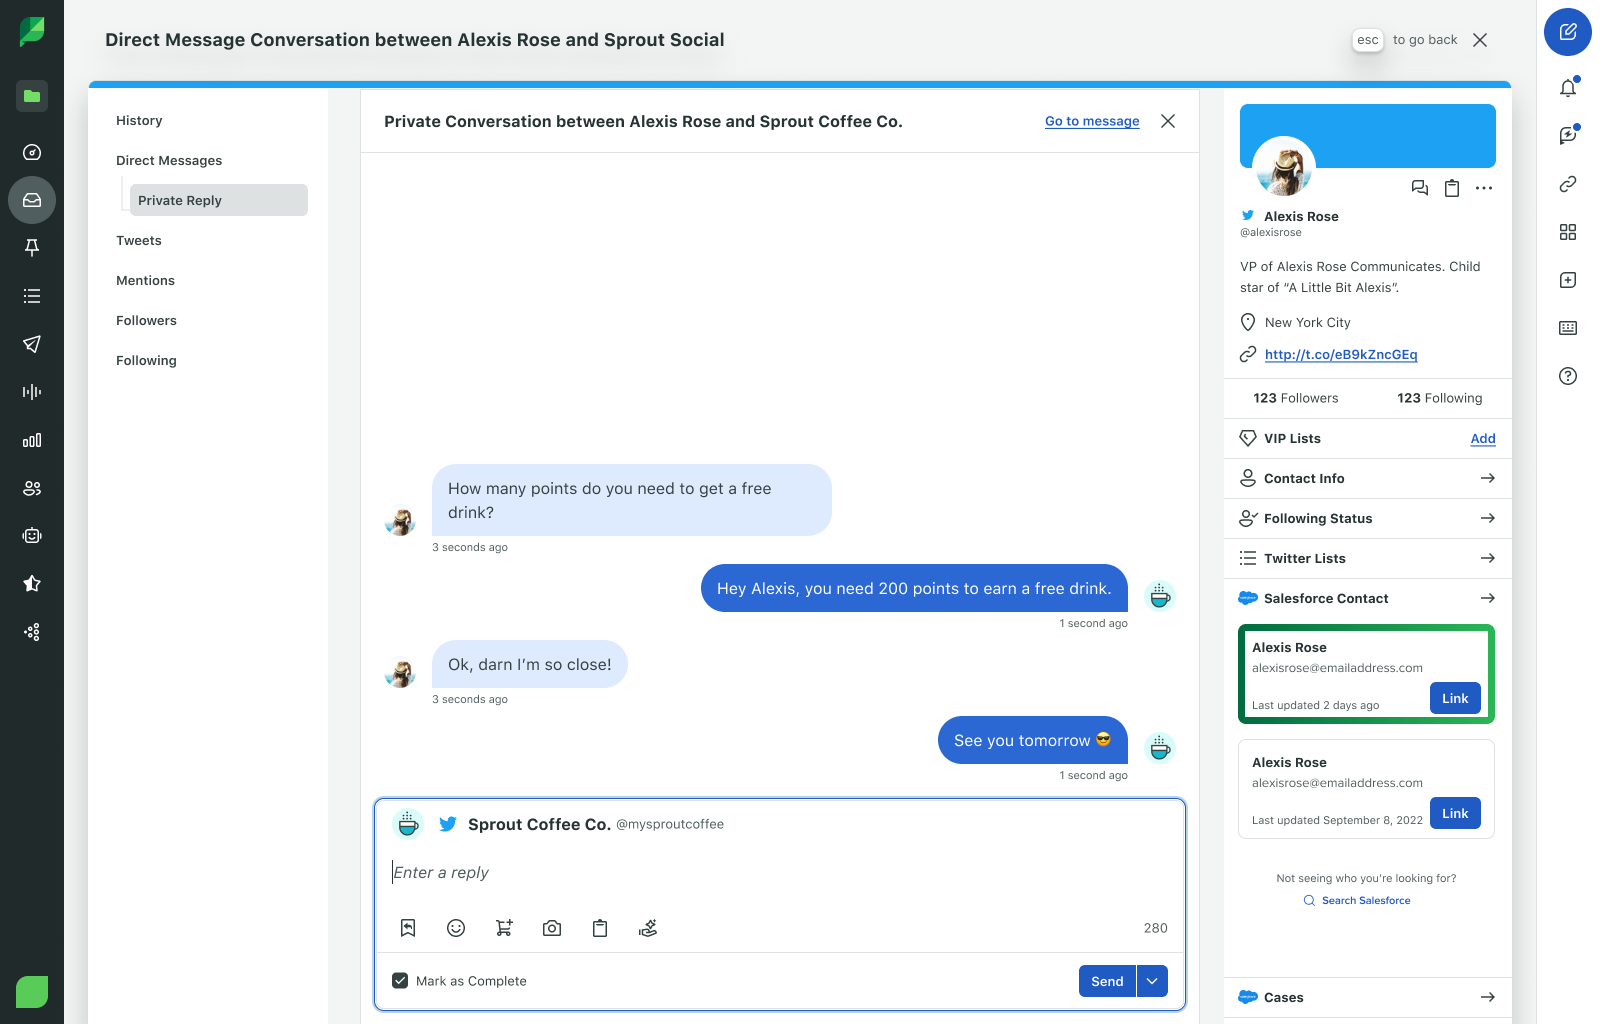Open the notifications bell icon
Viewport: 1600px width, 1024px height.
pos(1568,87)
